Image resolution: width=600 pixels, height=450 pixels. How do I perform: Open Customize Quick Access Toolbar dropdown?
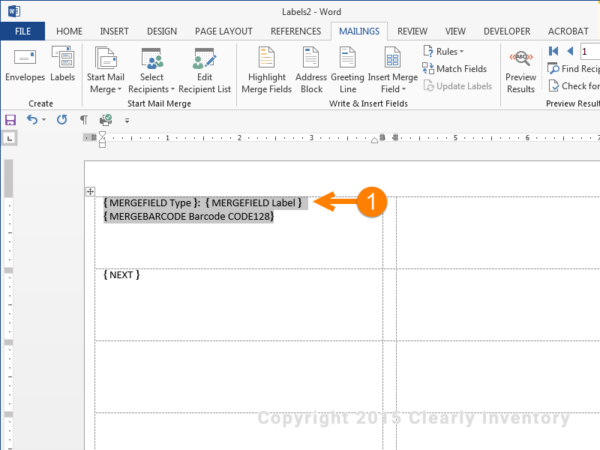[x=127, y=121]
